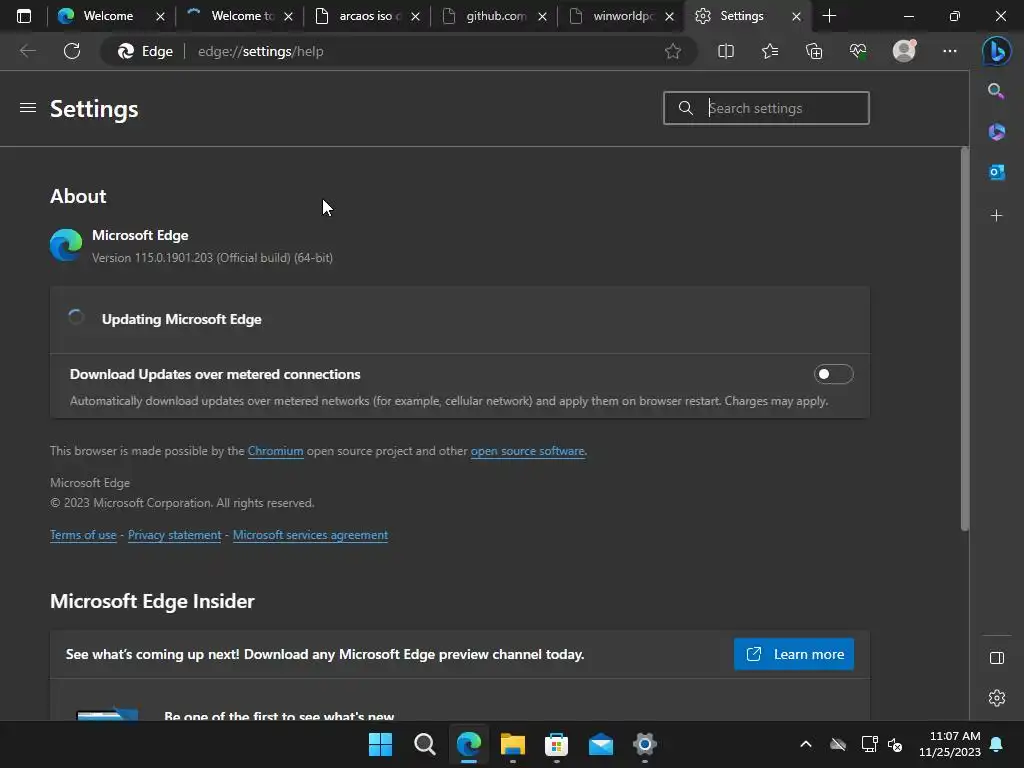The height and width of the screenshot is (768, 1024).
Task: Open the Favorites list icon
Action: (770, 51)
